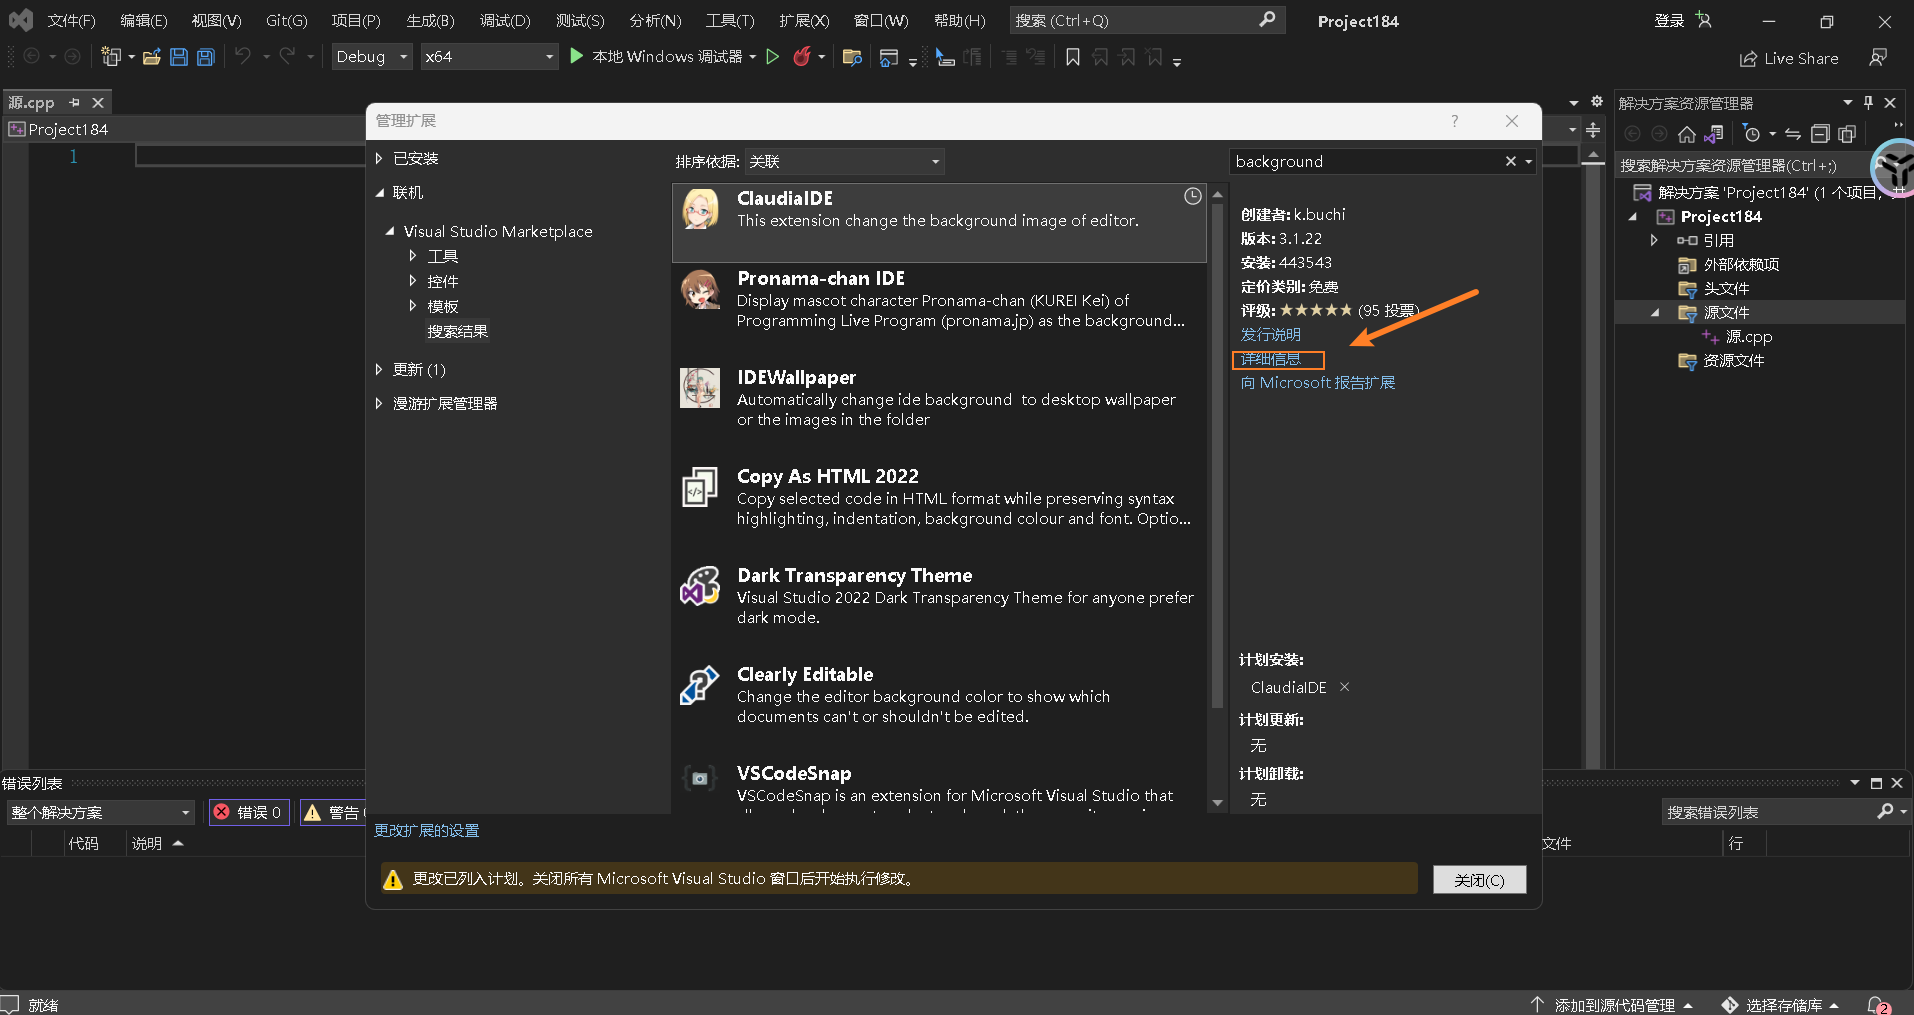Click 向 Microsoft 报告扩展 link

[x=1318, y=383]
